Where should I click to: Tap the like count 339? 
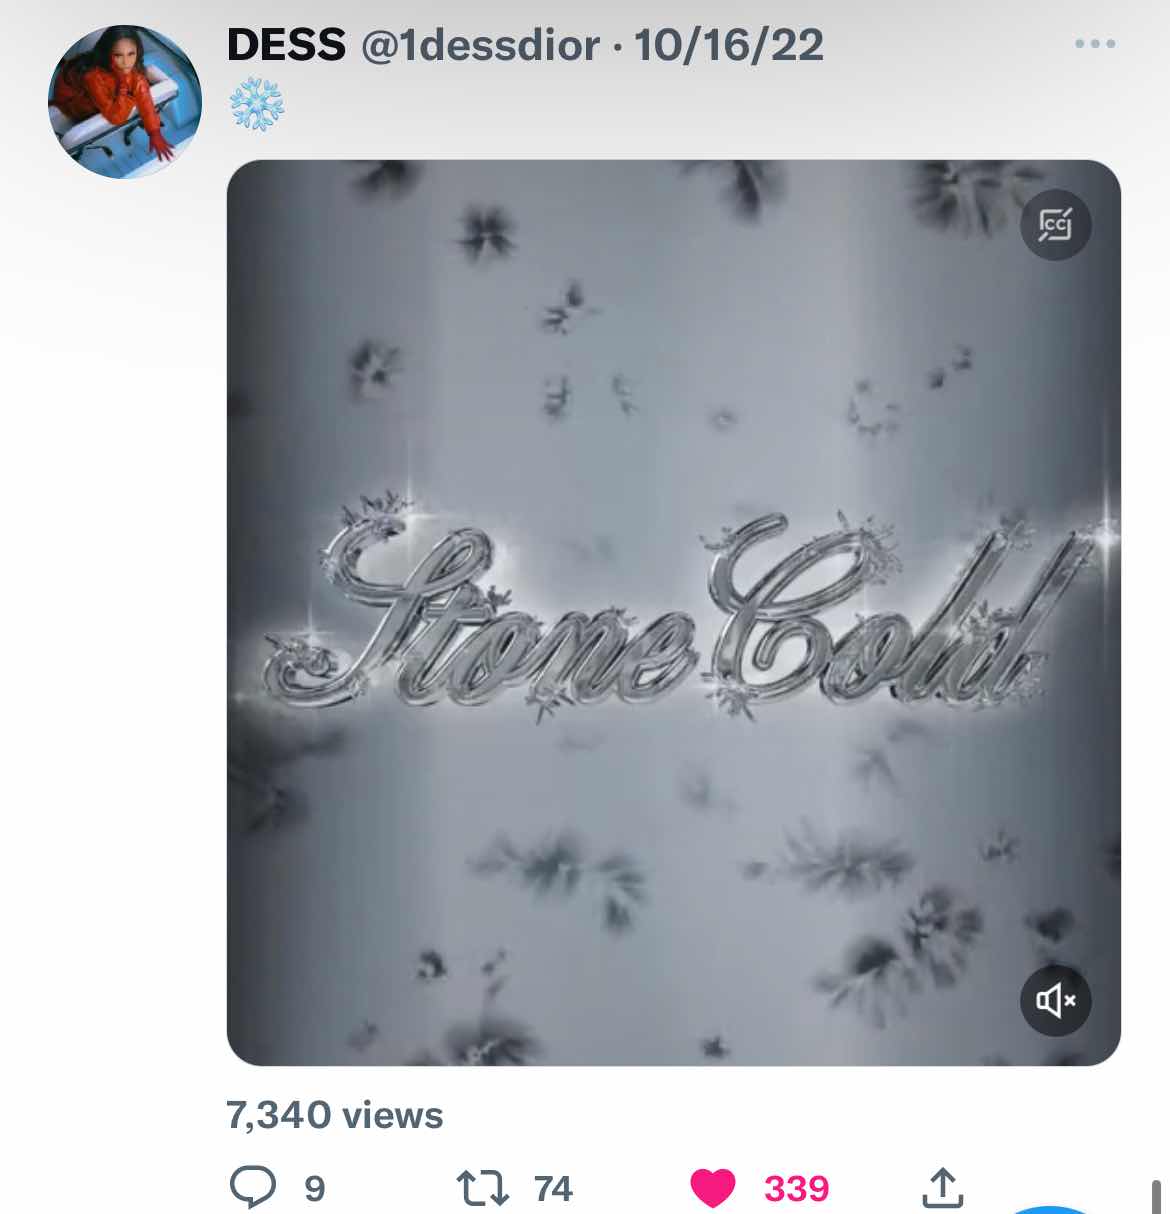[x=797, y=1189]
